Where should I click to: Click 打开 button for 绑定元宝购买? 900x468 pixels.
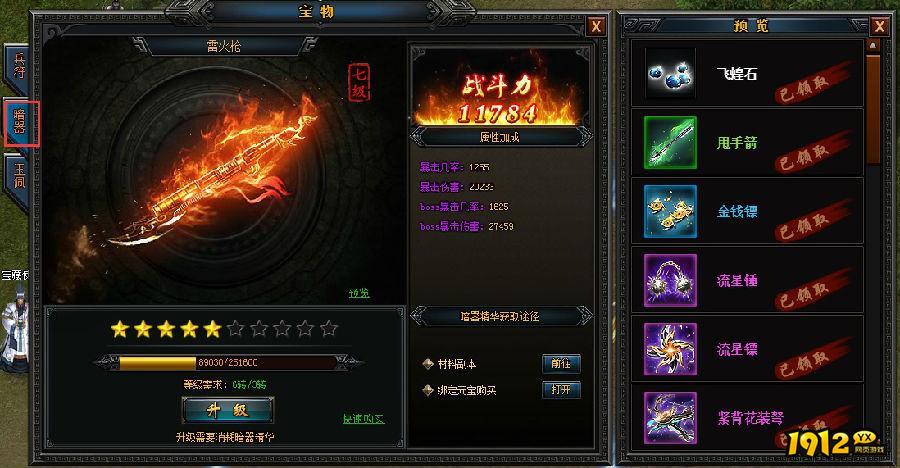(x=561, y=389)
